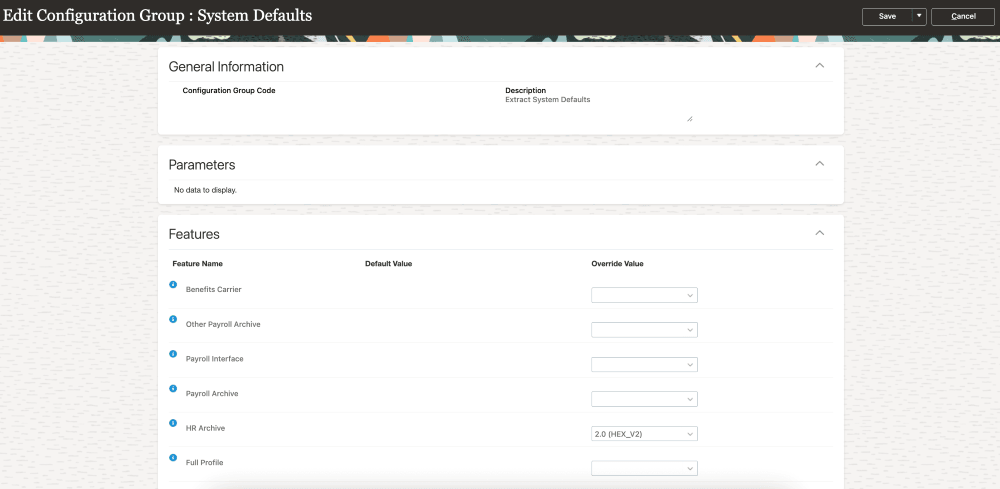Click the Other Payroll Archive feature name
Image resolution: width=1000 pixels, height=489 pixels.
(x=223, y=324)
